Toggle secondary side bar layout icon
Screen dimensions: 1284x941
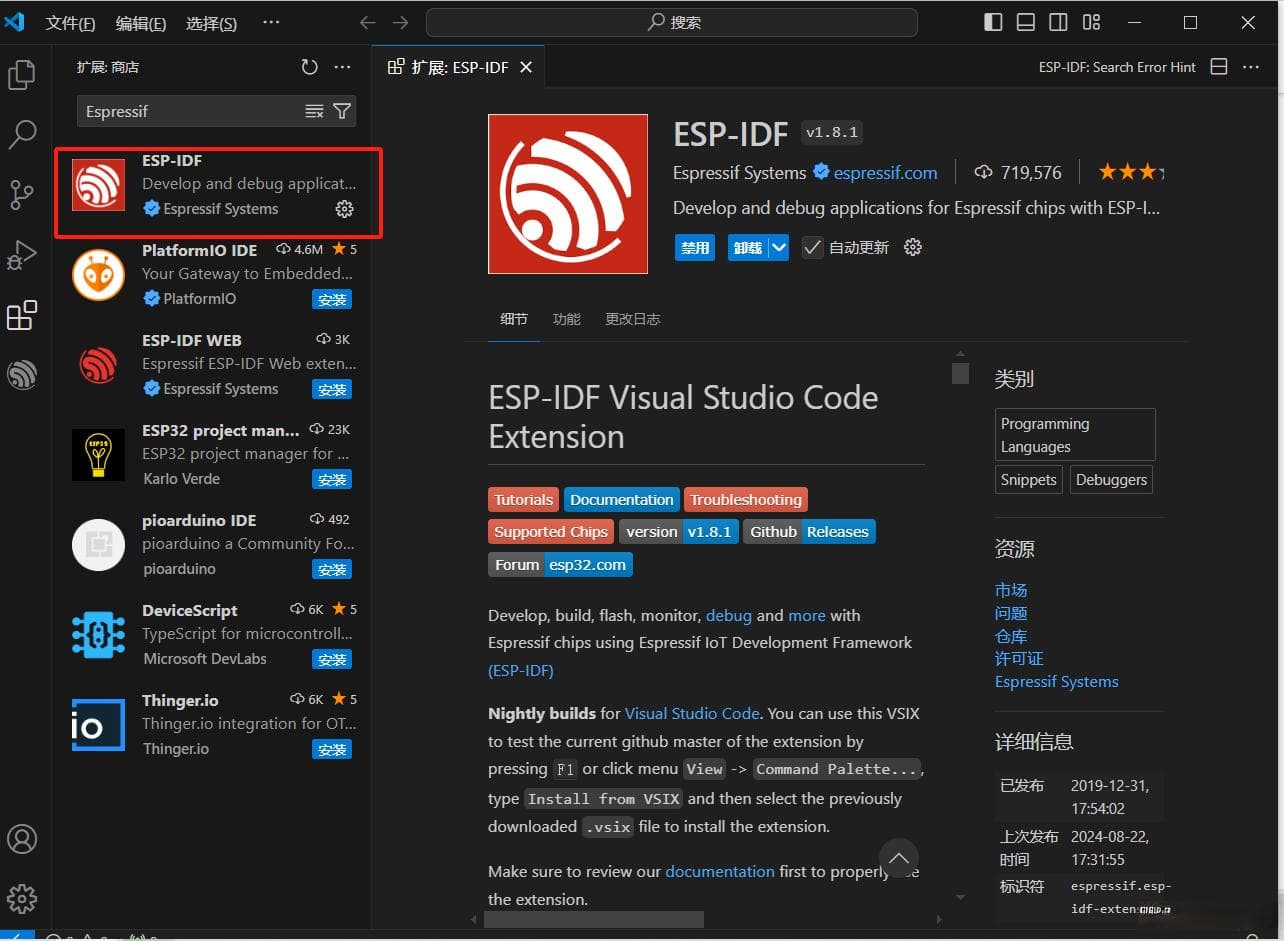click(x=1058, y=22)
